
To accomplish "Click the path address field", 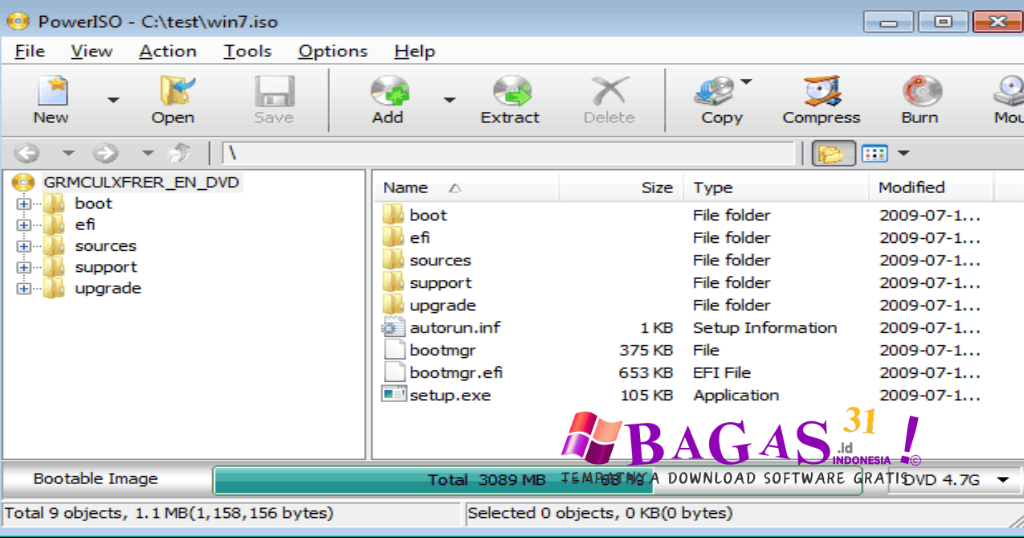I will coord(509,153).
